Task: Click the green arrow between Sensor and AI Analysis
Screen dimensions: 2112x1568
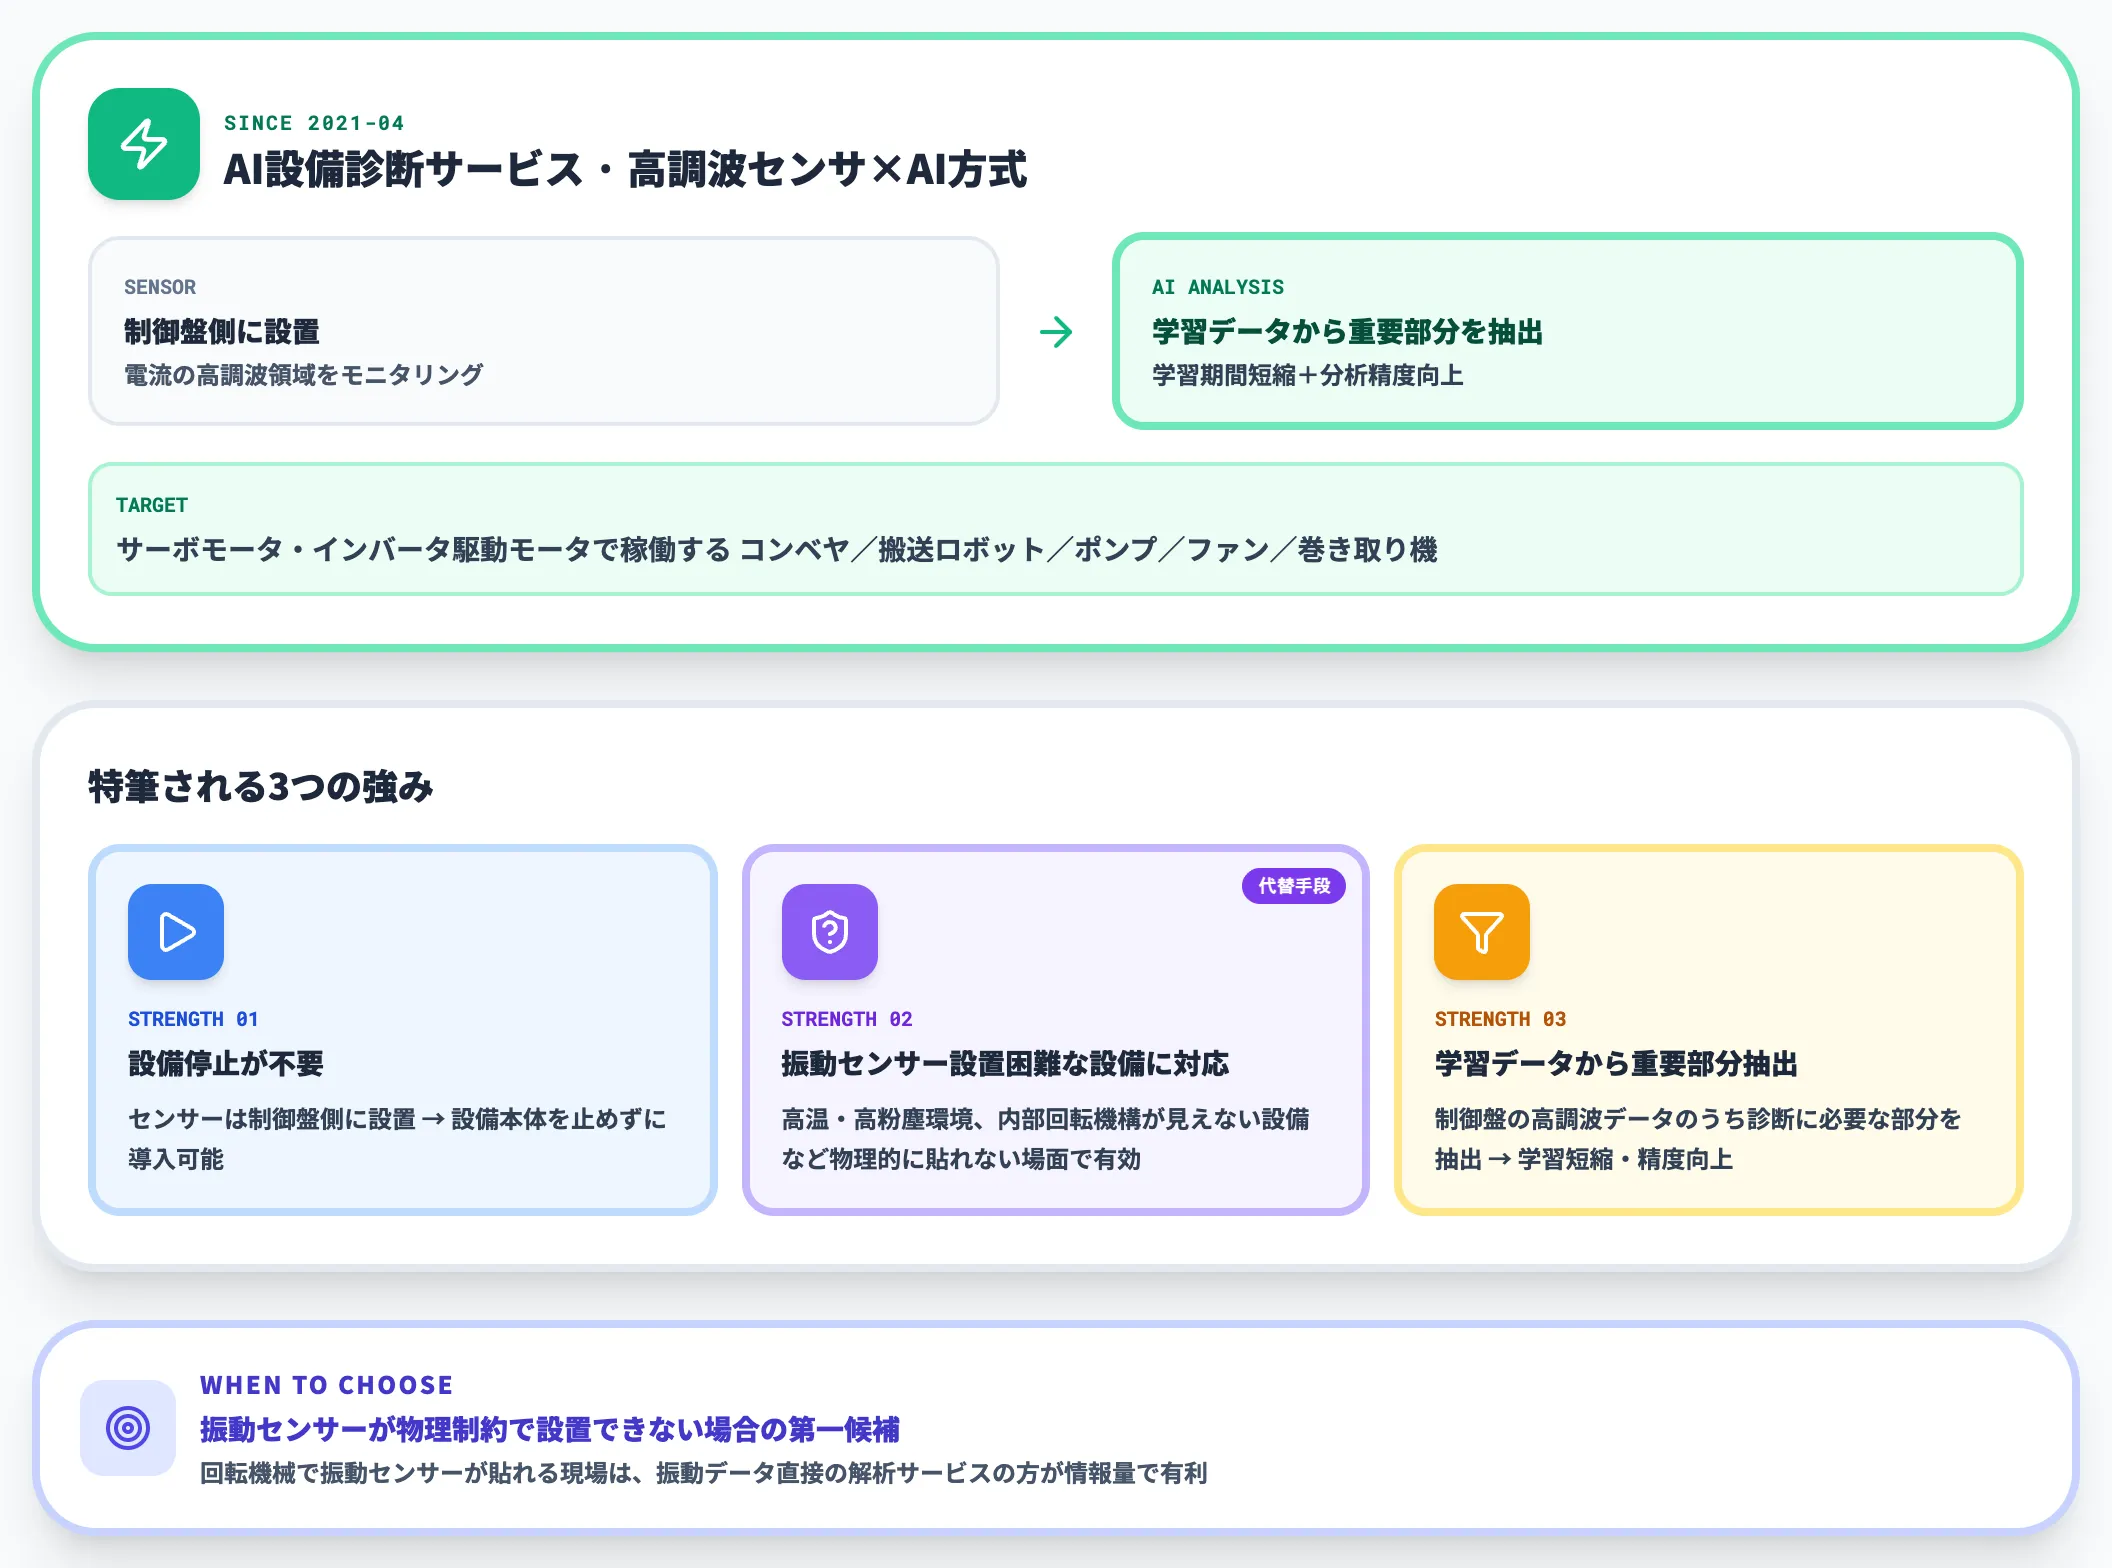Action: click(x=1056, y=332)
